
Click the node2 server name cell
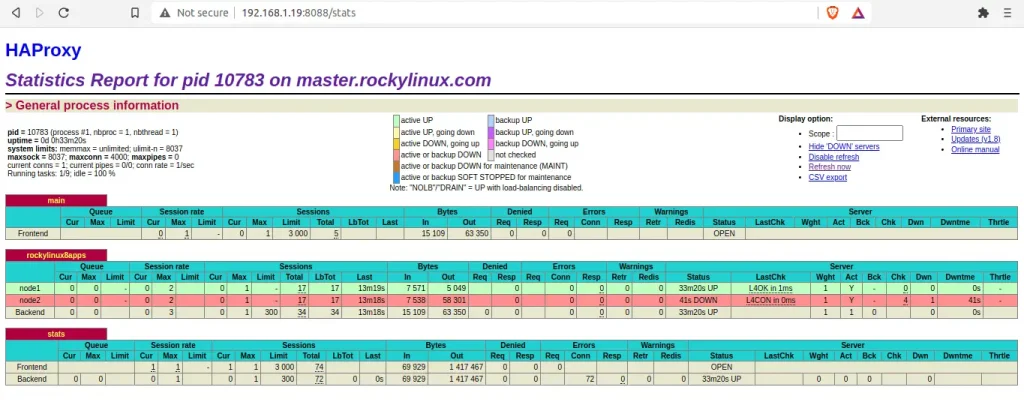[x=28, y=300]
